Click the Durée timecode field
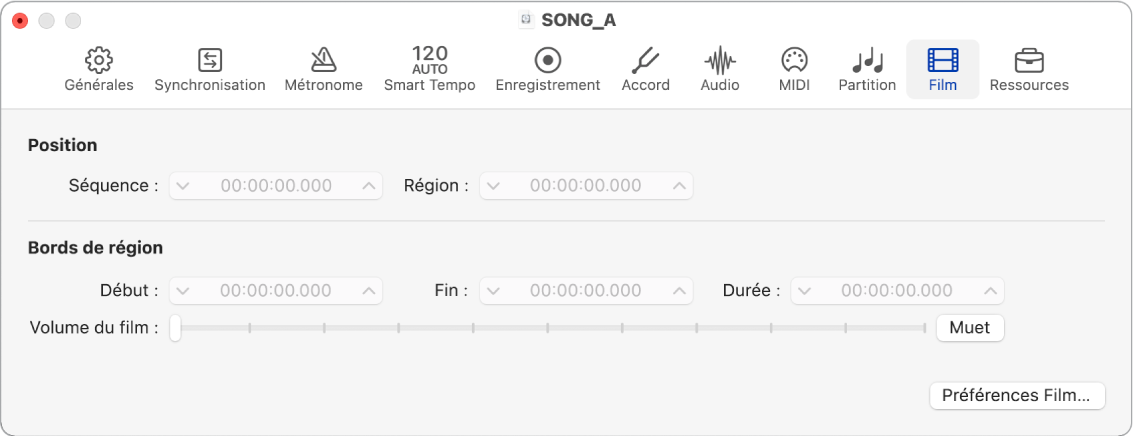Viewport: 1133px width, 436px height. 896,291
